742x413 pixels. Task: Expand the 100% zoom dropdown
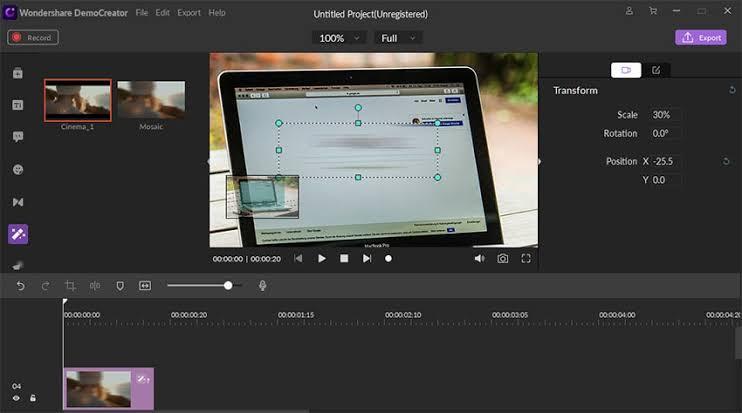pos(339,38)
